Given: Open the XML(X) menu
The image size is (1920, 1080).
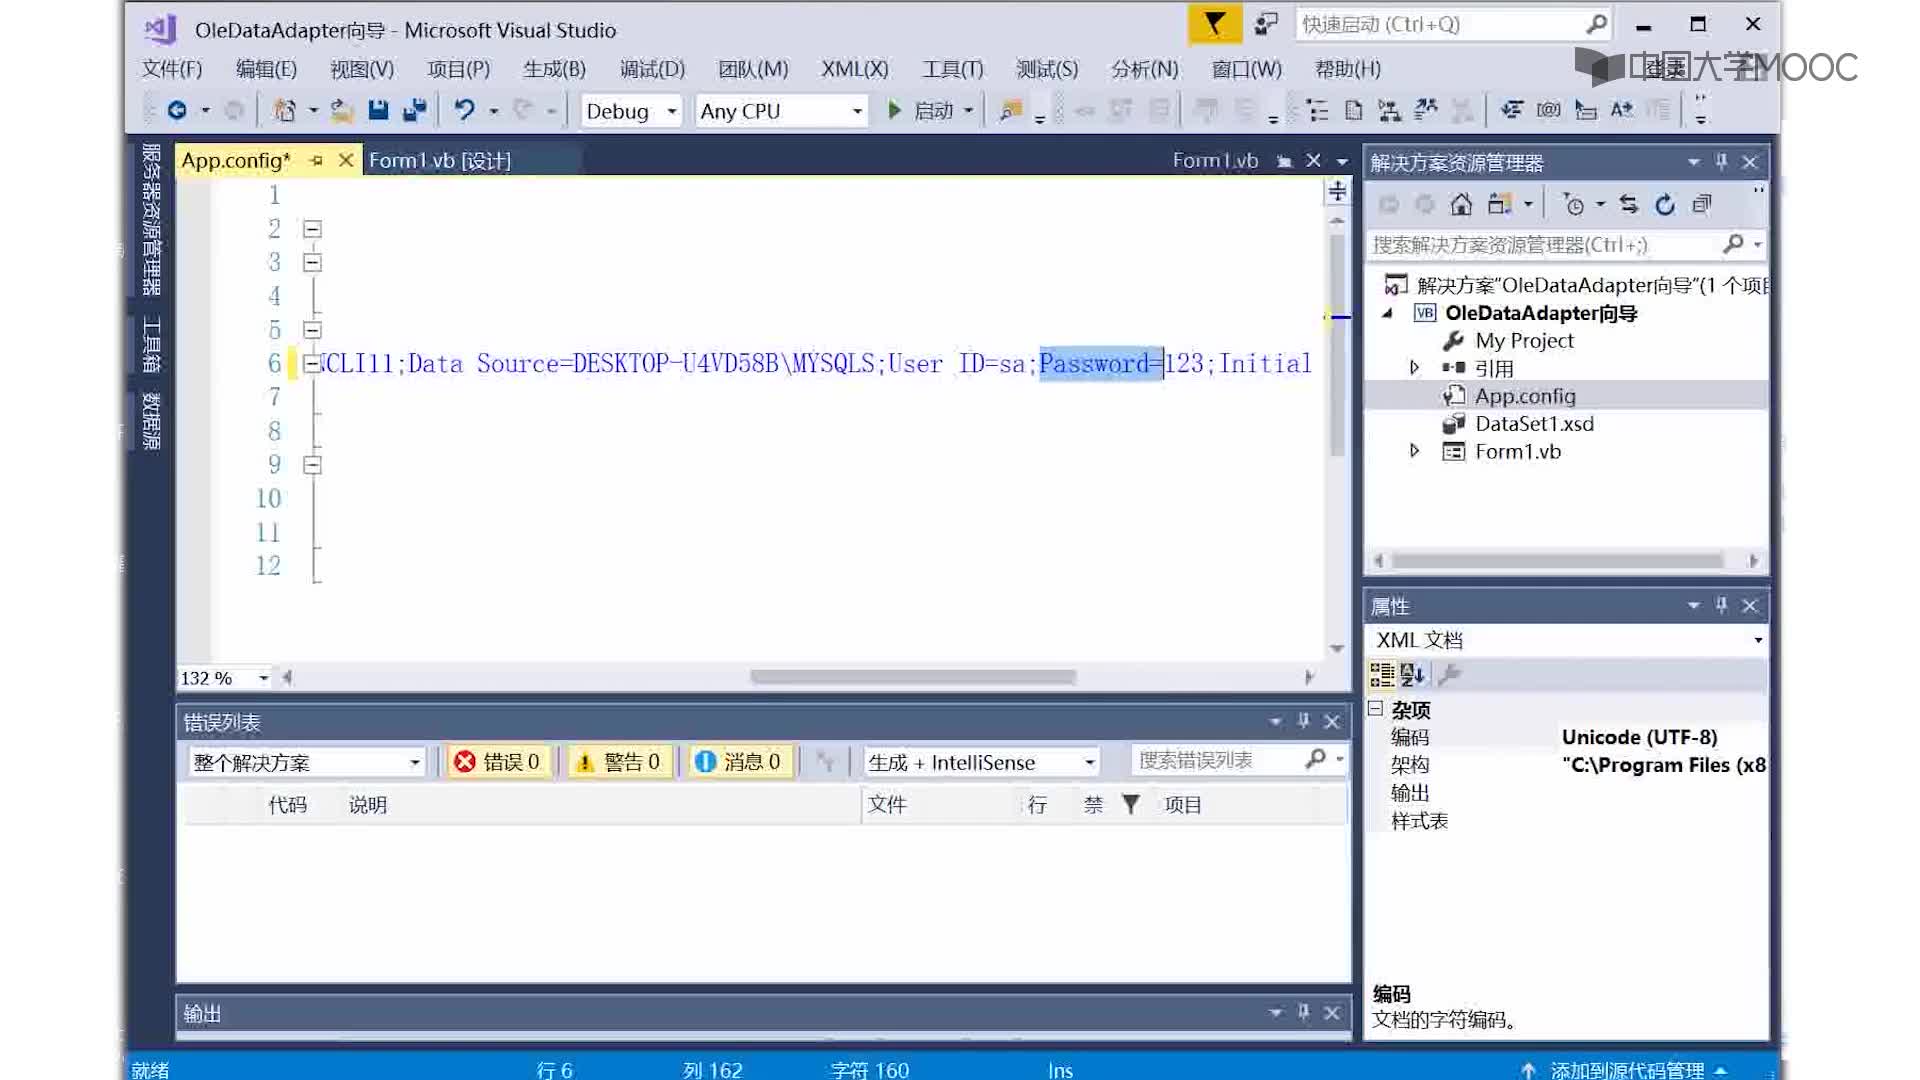Looking at the screenshot, I should [x=855, y=69].
